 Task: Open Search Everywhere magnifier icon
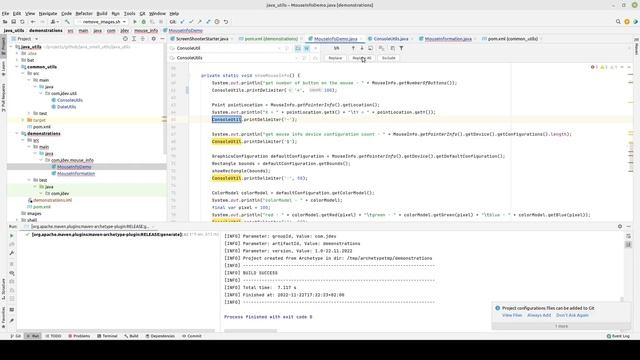coord(618,22)
